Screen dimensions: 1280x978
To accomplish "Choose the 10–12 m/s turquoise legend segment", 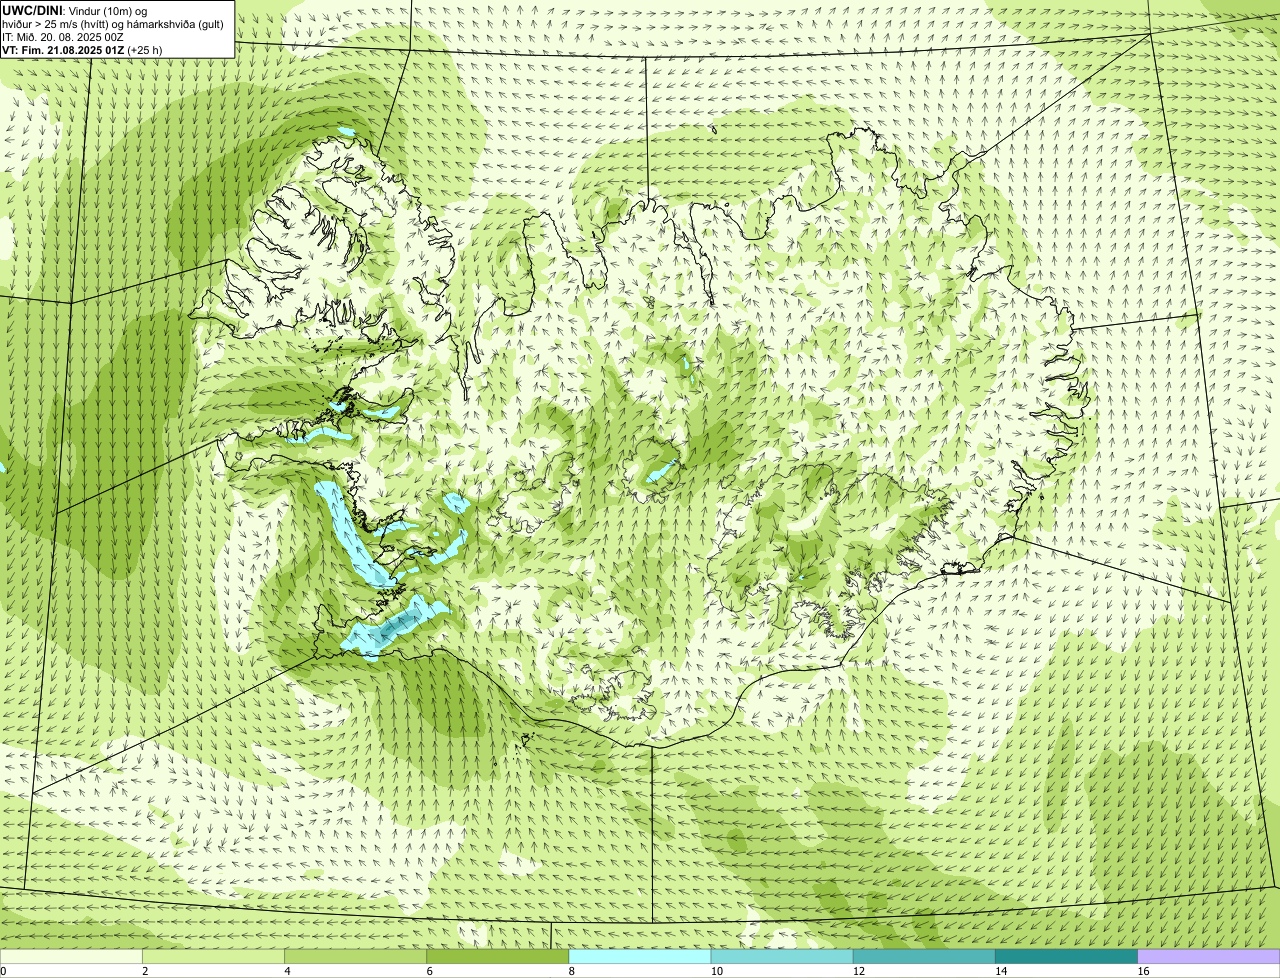I will click(x=782, y=956).
